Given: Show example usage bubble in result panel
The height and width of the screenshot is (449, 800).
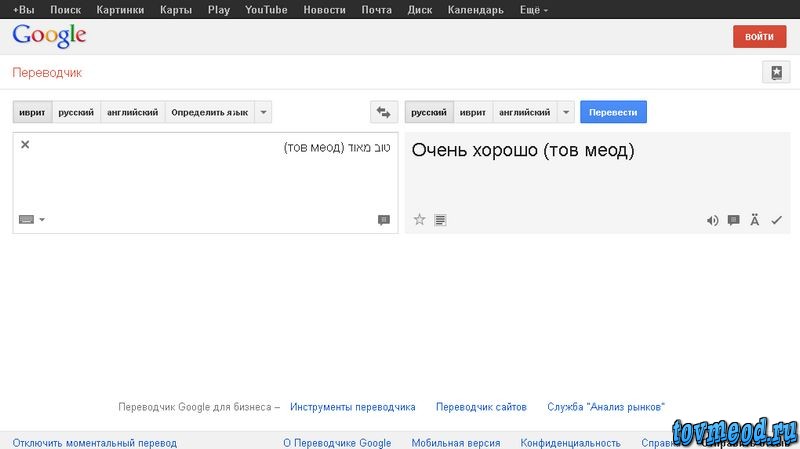Looking at the screenshot, I should click(733, 220).
